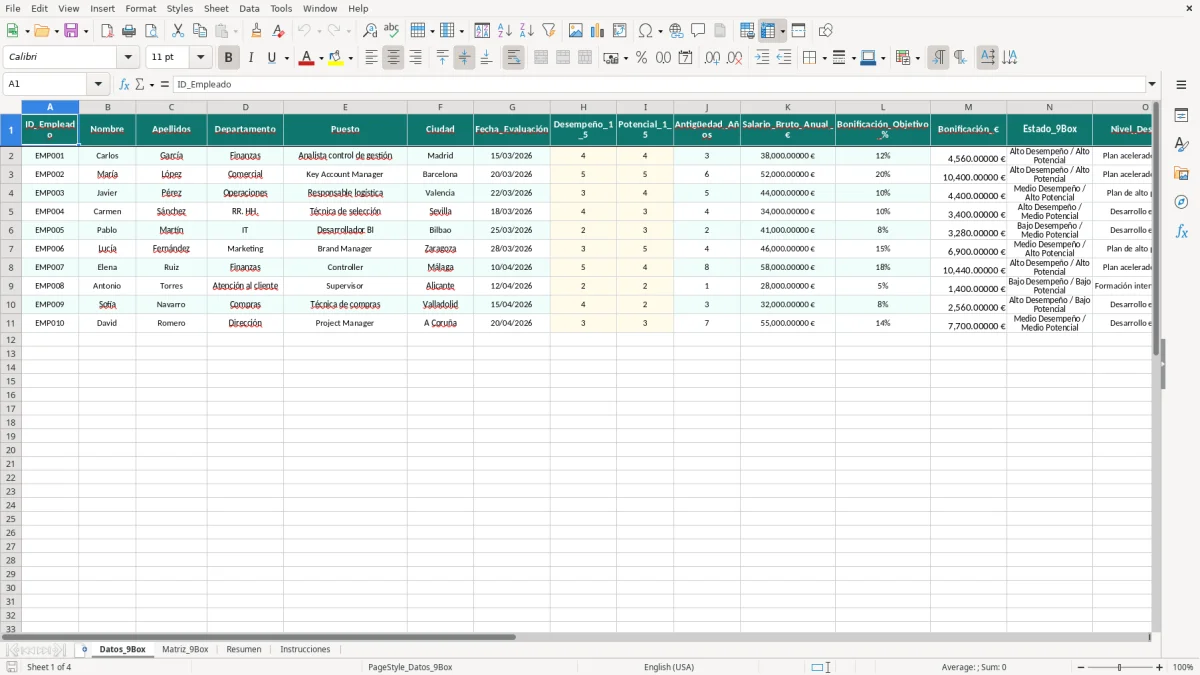Viewport: 1200px width, 675px height.
Task: Open the Format menu
Action: tap(140, 8)
